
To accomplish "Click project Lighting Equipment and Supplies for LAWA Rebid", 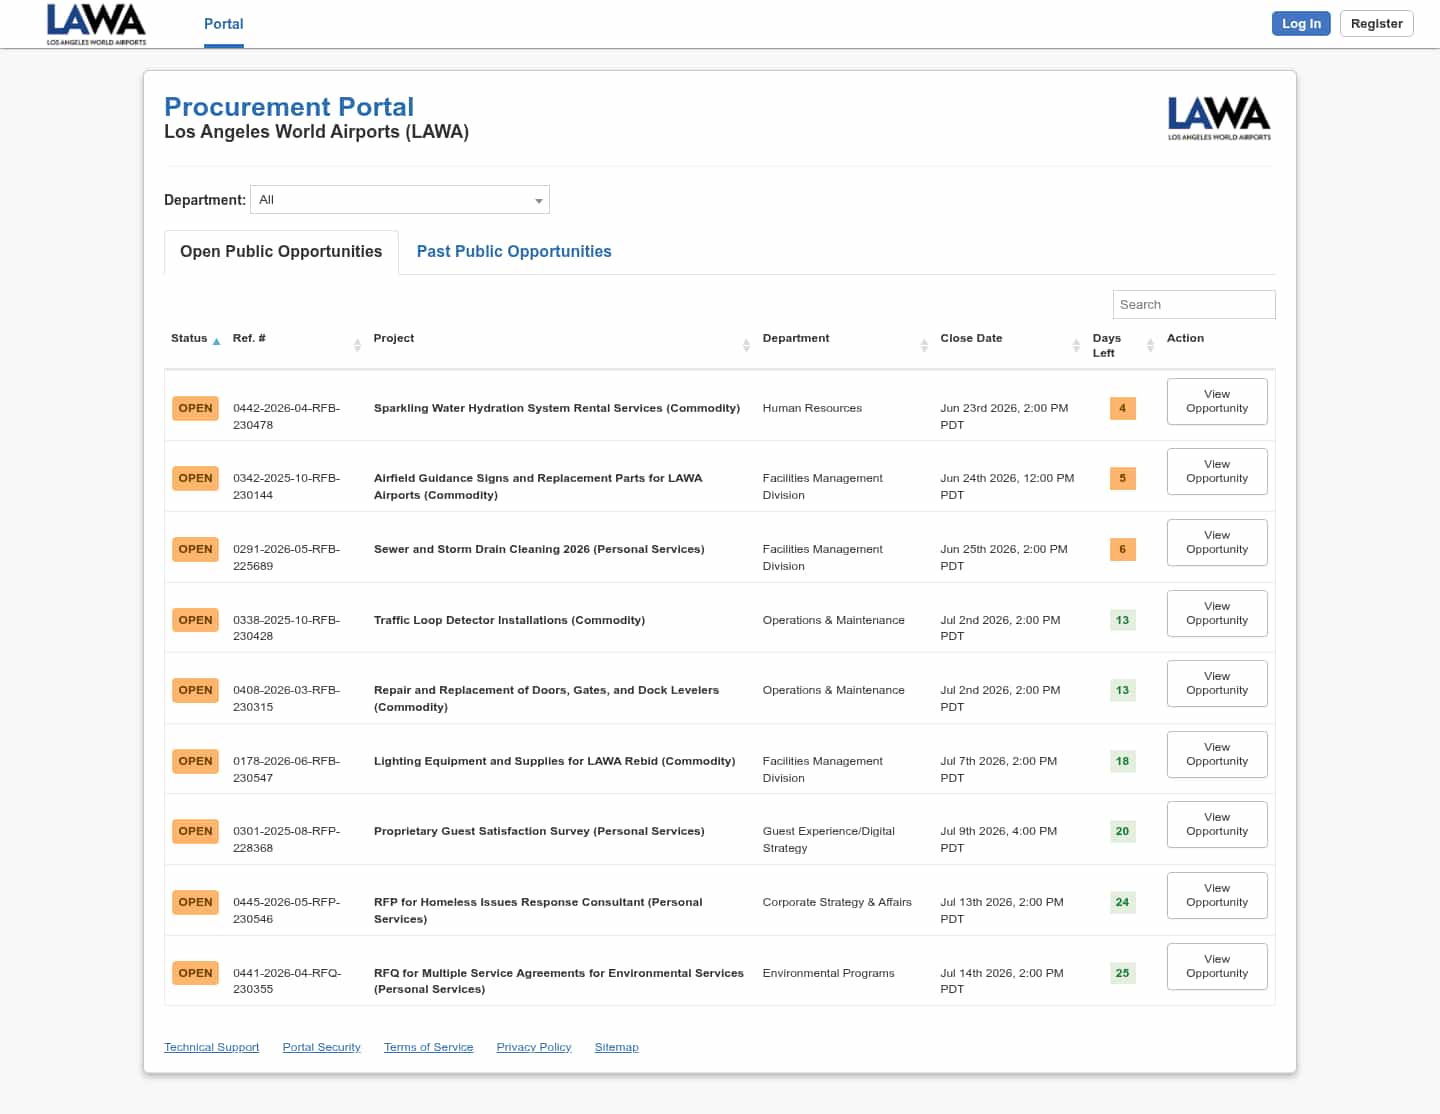I will click(x=555, y=761).
